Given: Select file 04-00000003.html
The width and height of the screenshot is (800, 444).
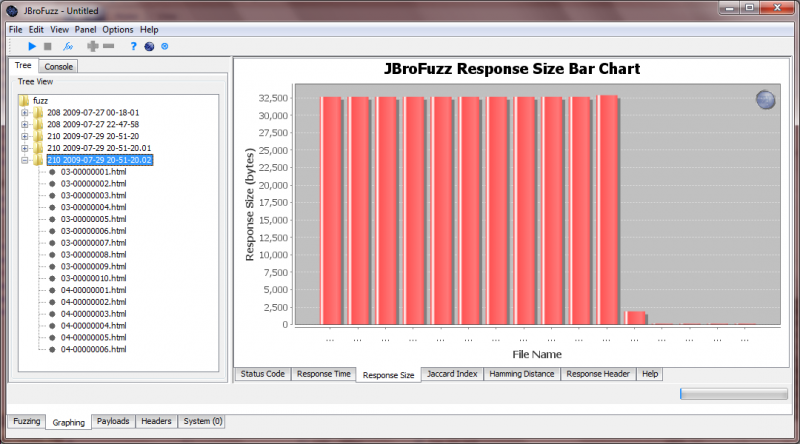Looking at the screenshot, I should (93, 314).
